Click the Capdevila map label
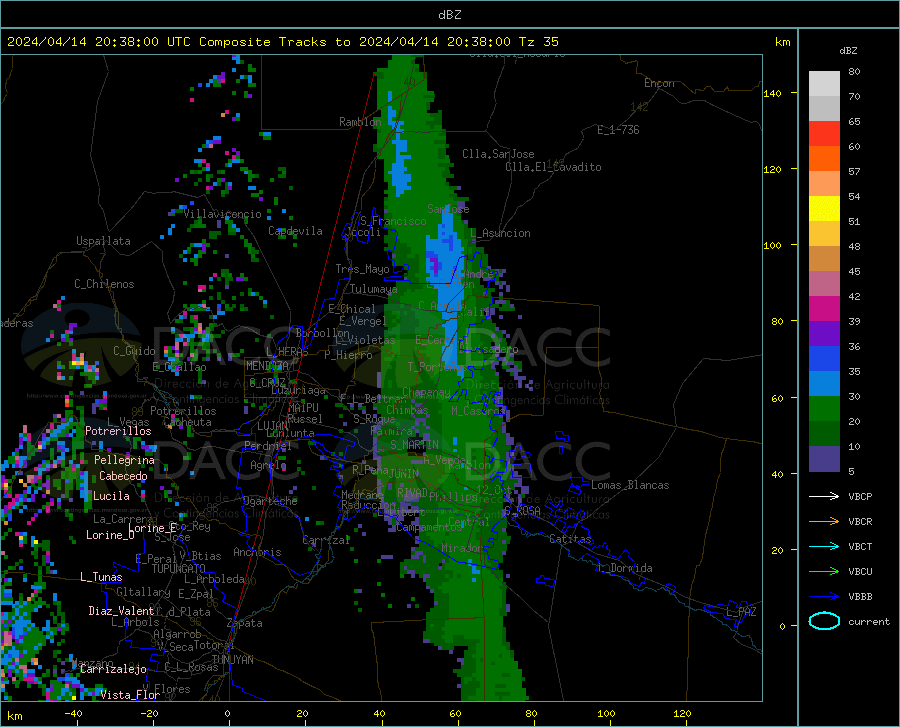This screenshot has width=900, height=727. 295,231
